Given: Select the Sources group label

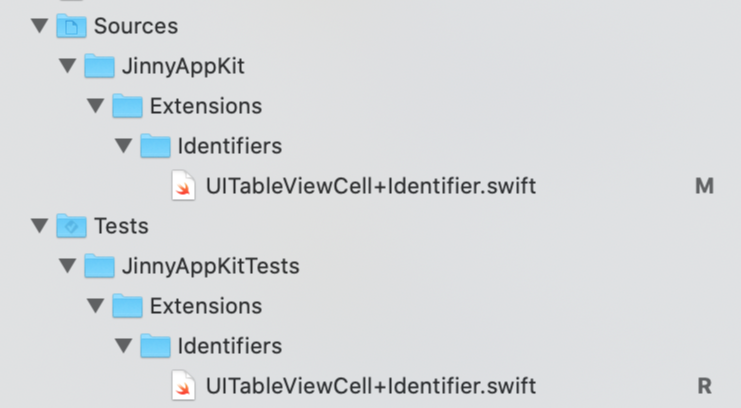Looking at the screenshot, I should pyautogui.click(x=136, y=26).
